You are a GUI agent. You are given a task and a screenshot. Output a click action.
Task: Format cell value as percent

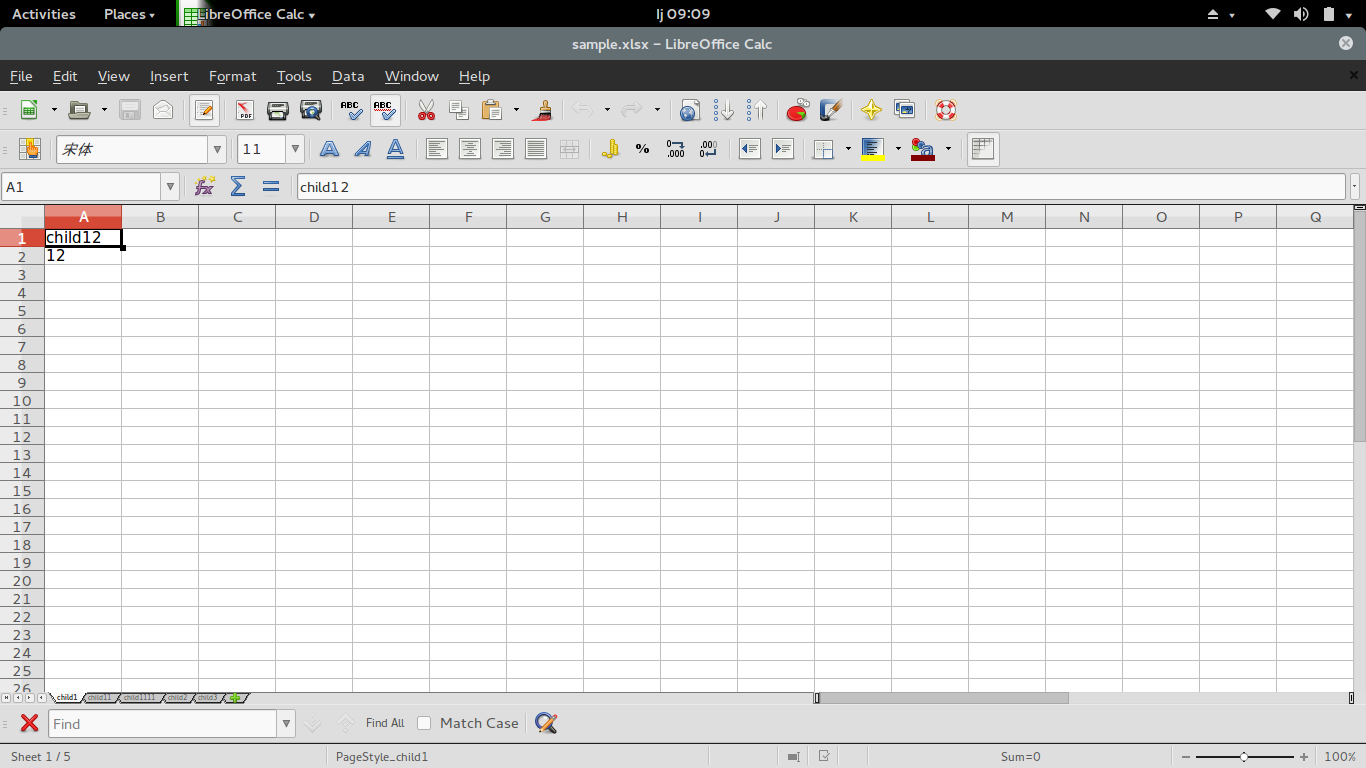coord(641,148)
